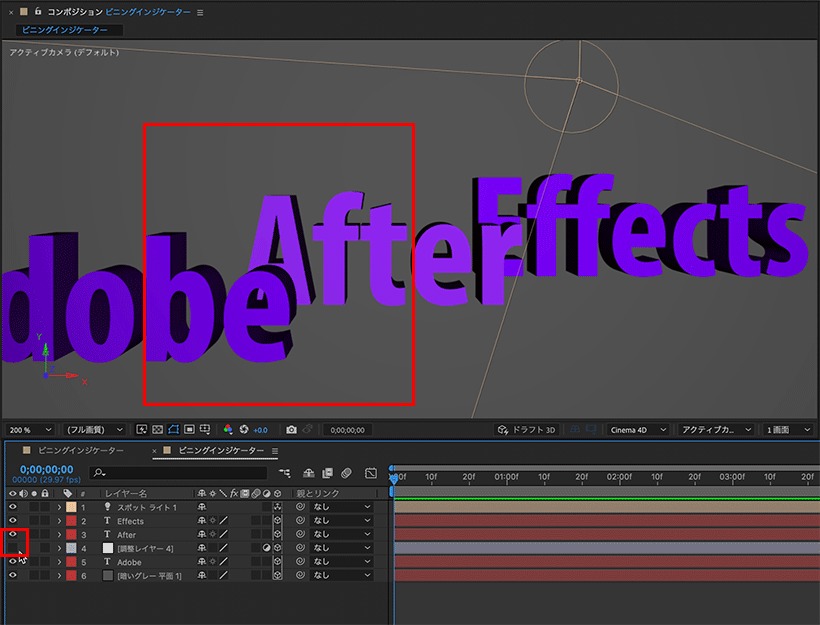Open parent dropdown for the After layer
The height and width of the screenshot is (625, 820).
click(341, 534)
